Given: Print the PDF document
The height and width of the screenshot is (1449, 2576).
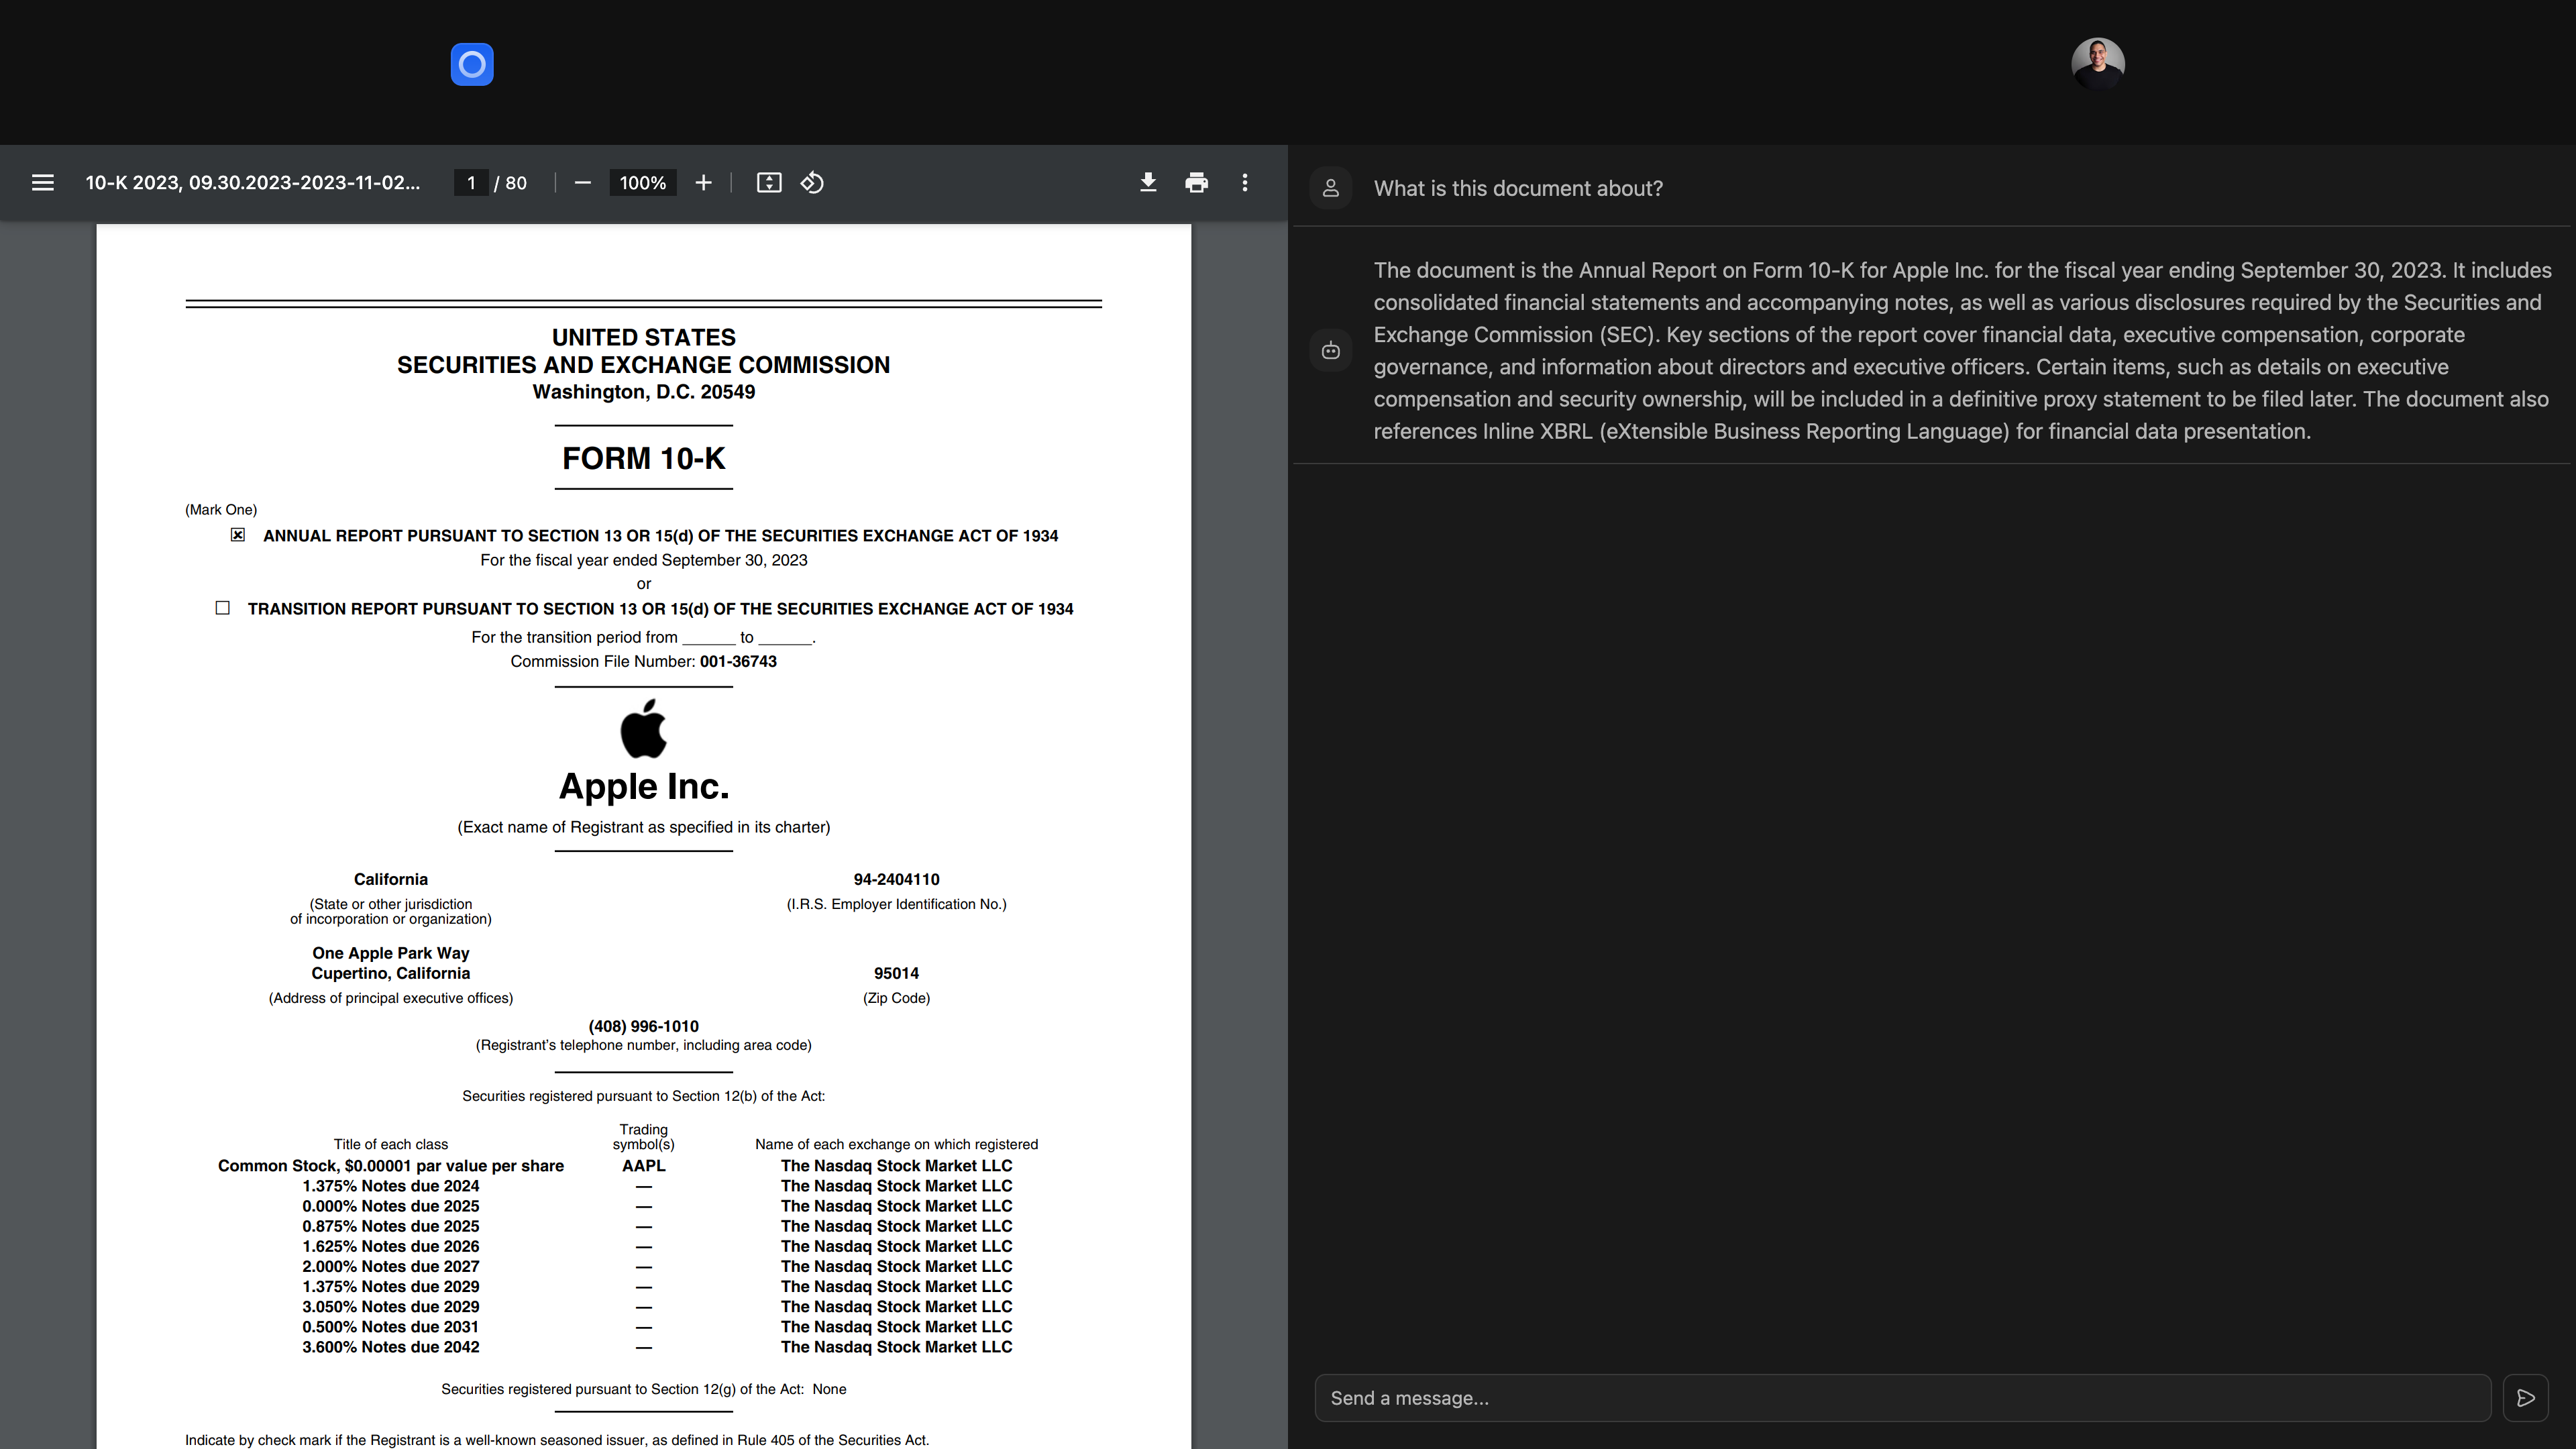Looking at the screenshot, I should [x=1196, y=183].
